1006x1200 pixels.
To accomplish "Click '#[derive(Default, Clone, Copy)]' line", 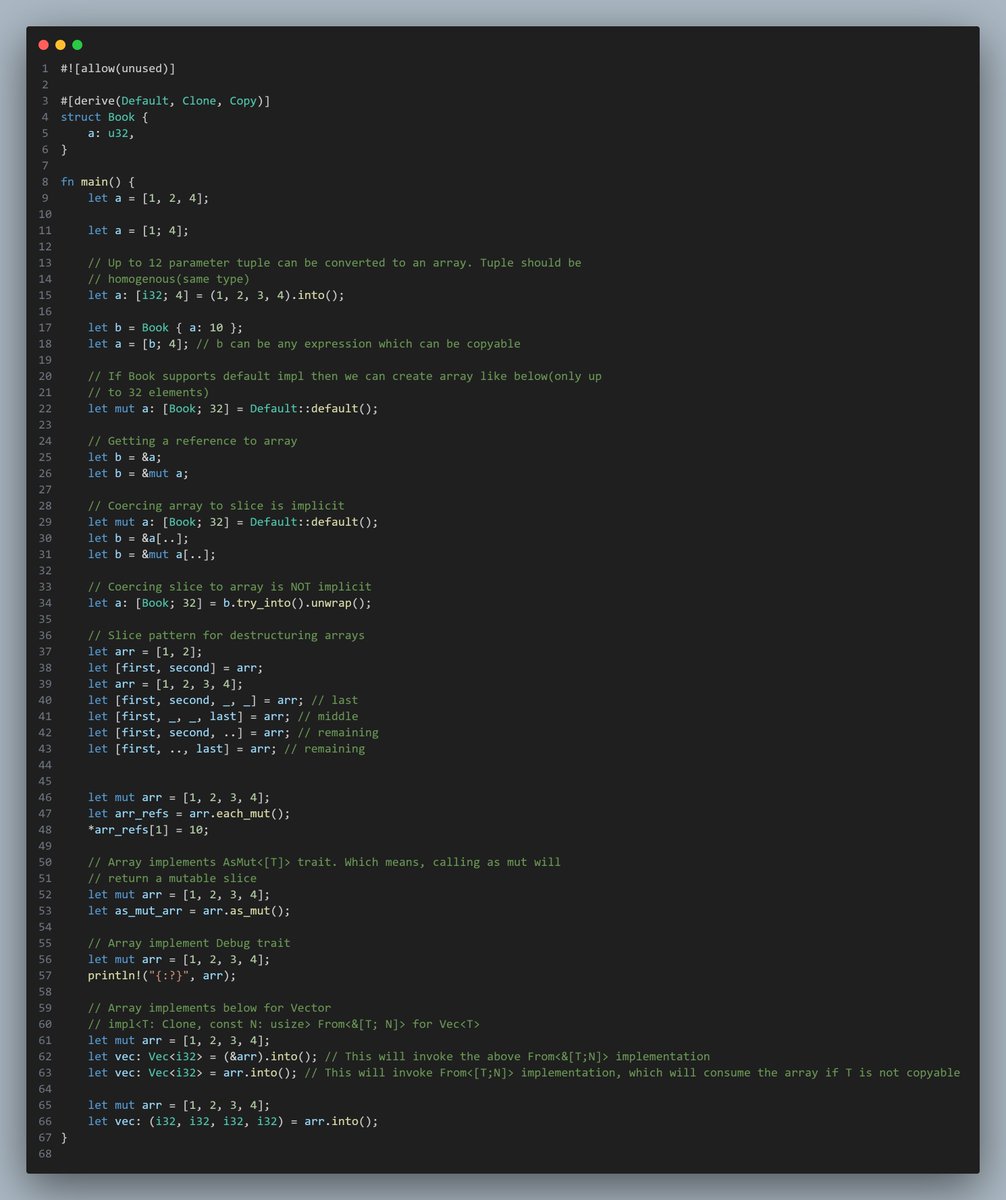I will (165, 101).
